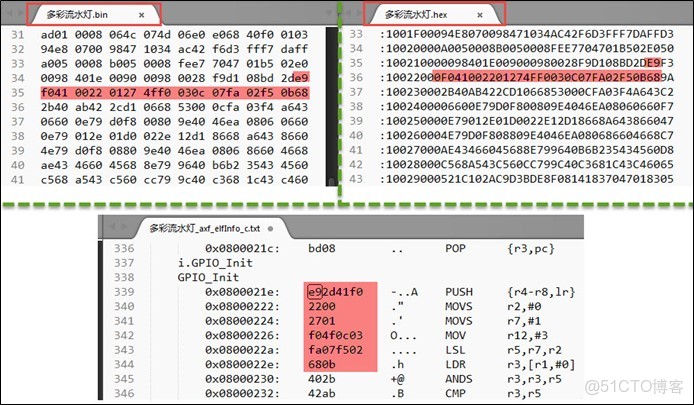Click the POP mnemonic
Screen dimensions: 694x405
[x=455, y=249]
